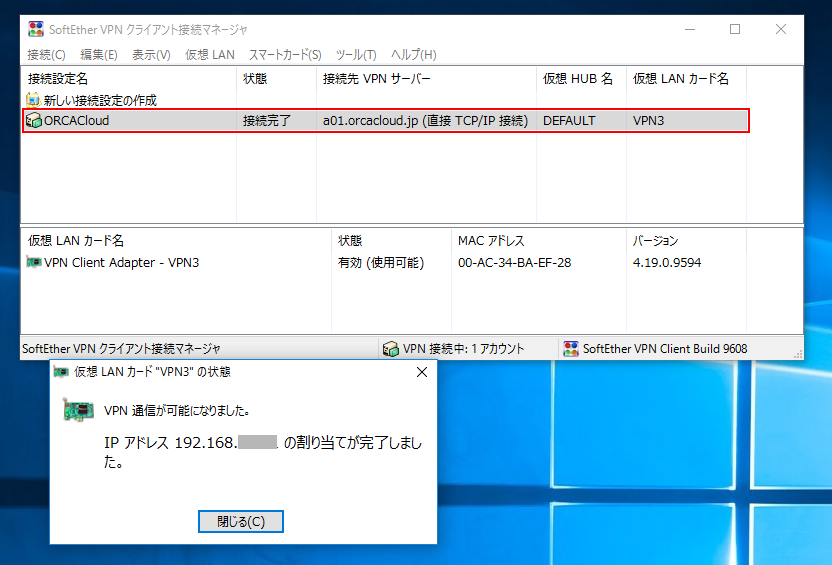Viewport: 832px width, 565px height.
Task: Select the ORCACloud connection name
Action: (76, 120)
